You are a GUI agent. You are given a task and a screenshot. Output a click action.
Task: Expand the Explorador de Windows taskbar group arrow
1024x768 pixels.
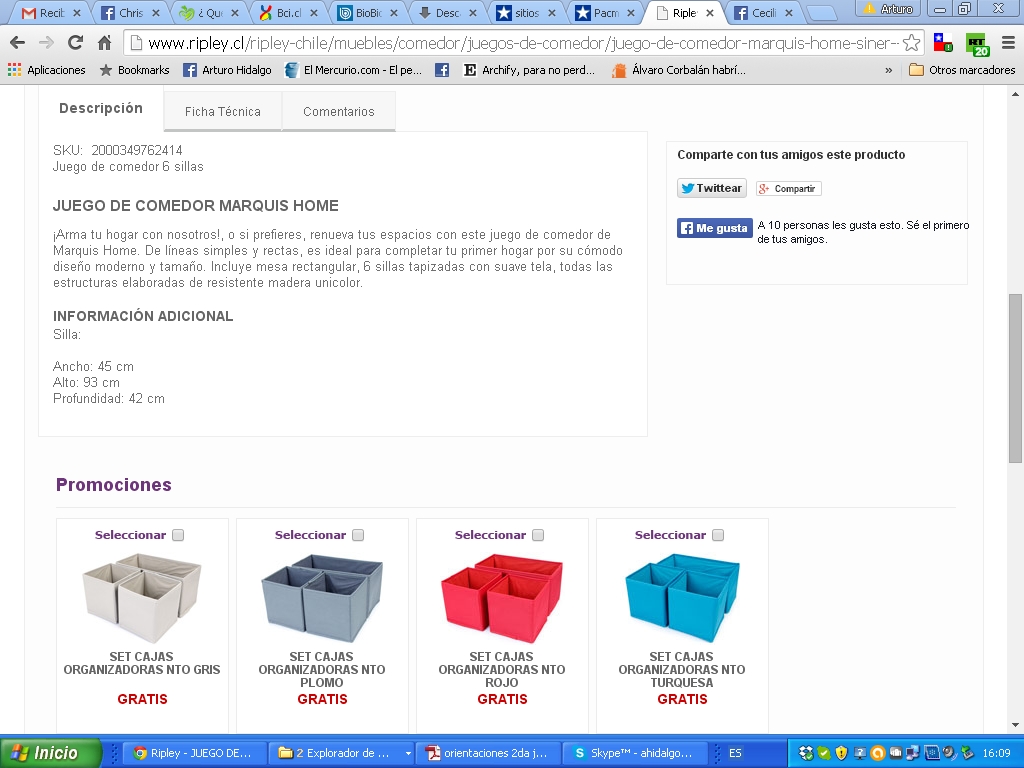click(x=408, y=753)
